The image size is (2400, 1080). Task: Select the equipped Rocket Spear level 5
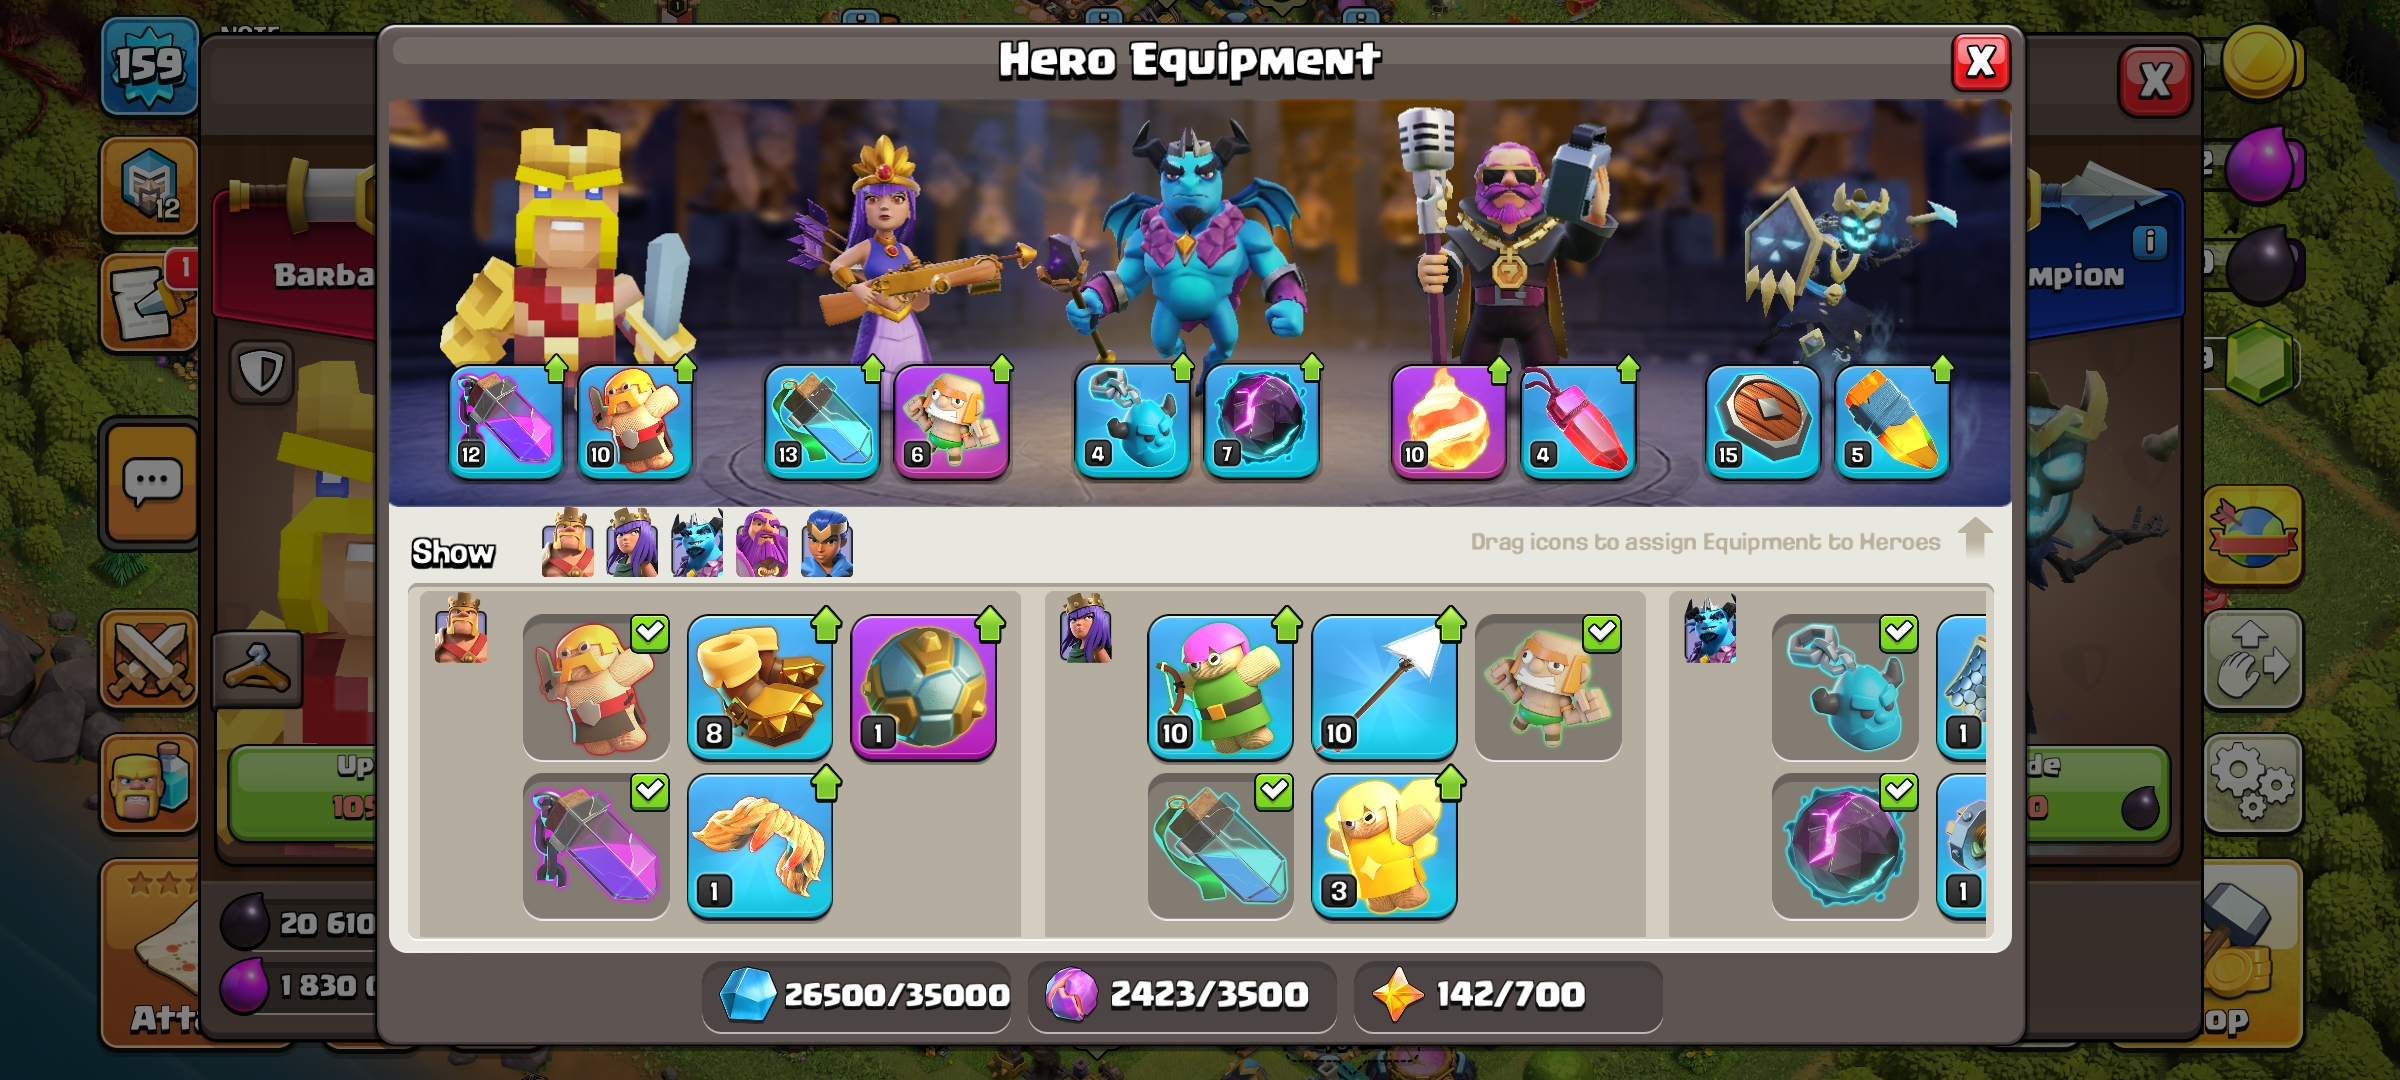[1892, 421]
